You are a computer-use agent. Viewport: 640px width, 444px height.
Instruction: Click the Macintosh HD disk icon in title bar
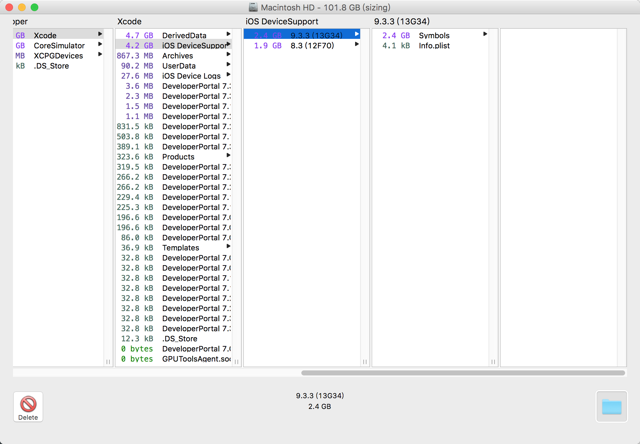[x=253, y=7]
